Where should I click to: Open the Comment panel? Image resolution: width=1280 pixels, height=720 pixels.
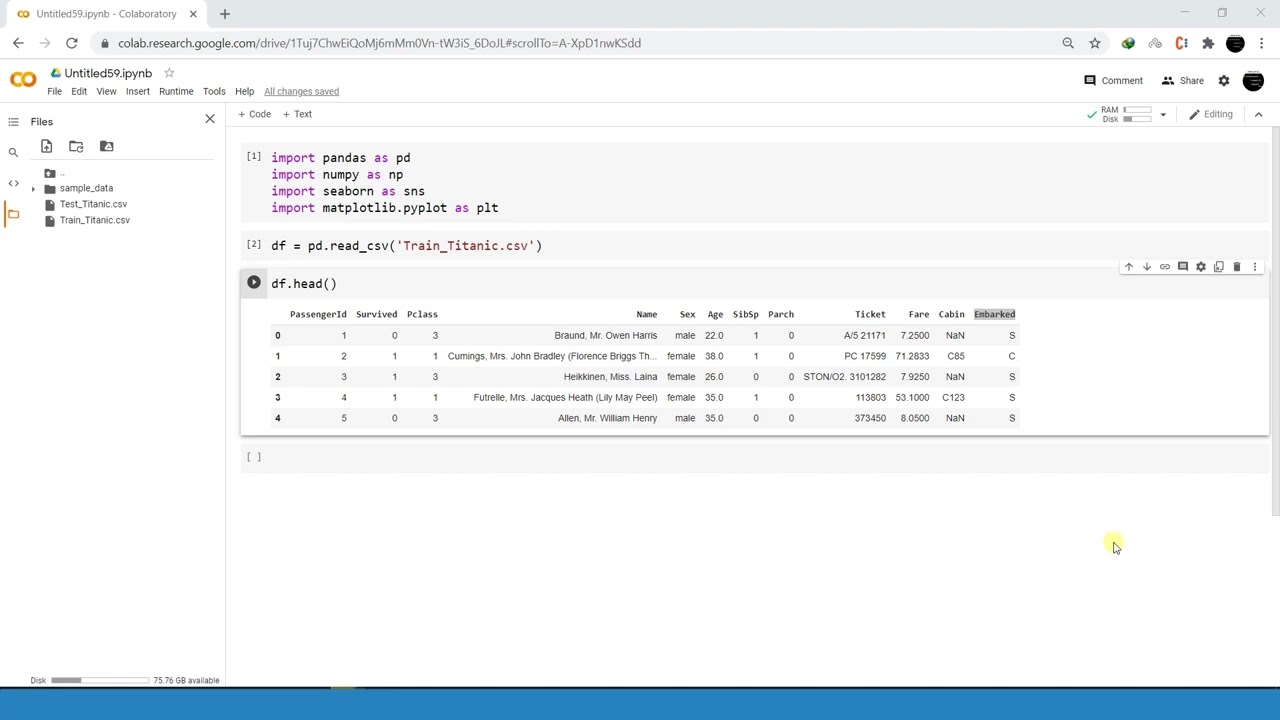[1113, 81]
